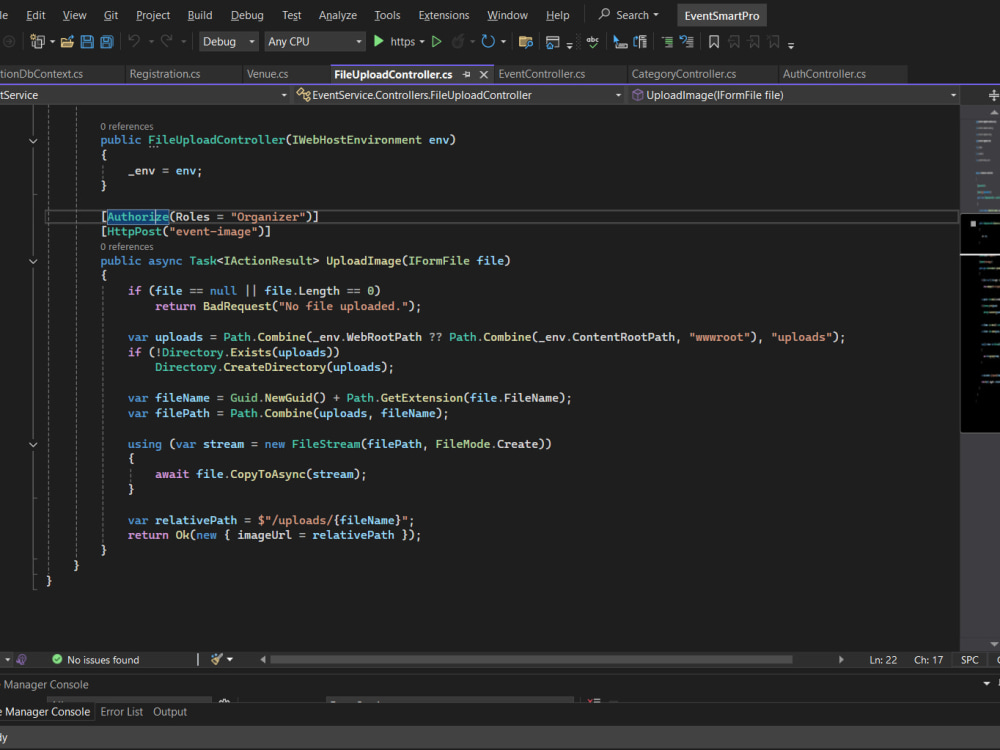Toggle pin on FileUploadController.cs tab

(466, 75)
